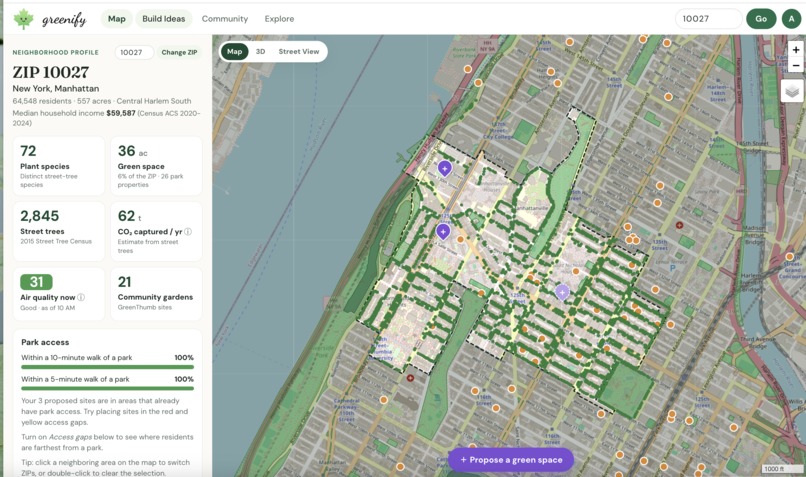806x477 pixels.
Task: Switch the map to 3D view
Action: click(261, 51)
